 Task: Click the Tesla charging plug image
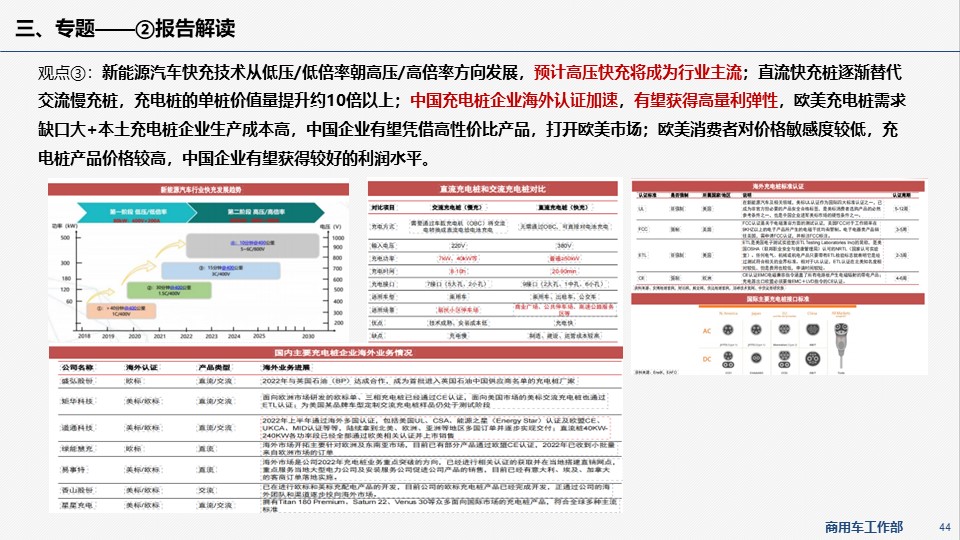pos(841,346)
